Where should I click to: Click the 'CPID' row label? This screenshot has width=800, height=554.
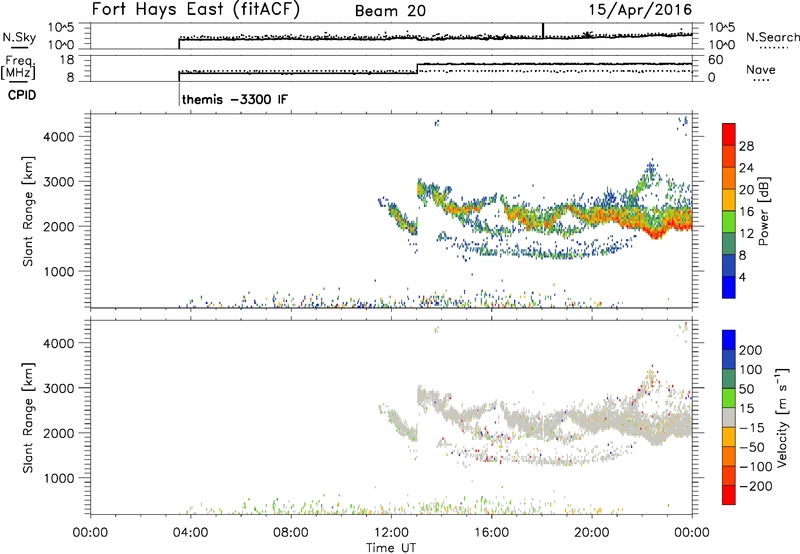coord(22,95)
